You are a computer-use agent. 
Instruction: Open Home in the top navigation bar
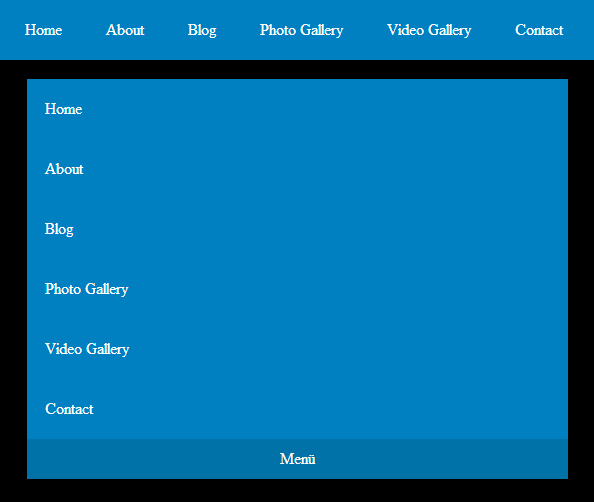[x=43, y=30]
